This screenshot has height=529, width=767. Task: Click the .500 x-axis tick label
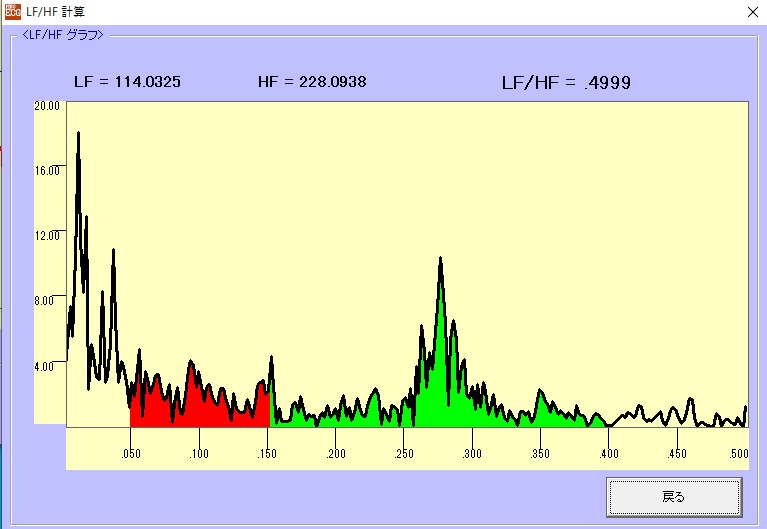click(x=739, y=454)
